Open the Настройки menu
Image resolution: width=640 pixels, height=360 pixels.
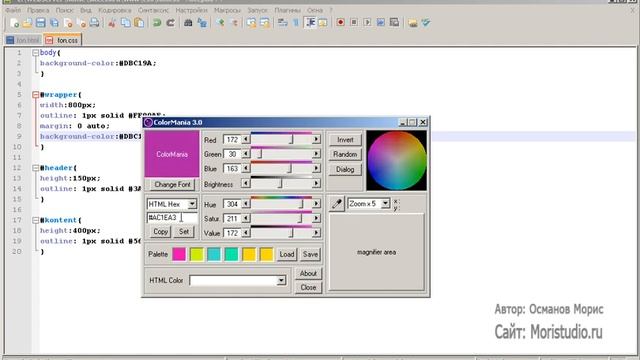[191, 10]
